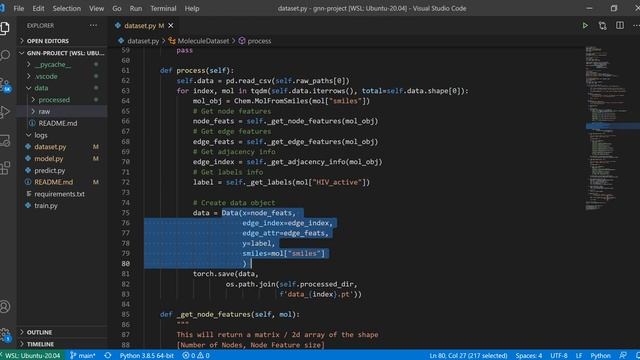
Task: Open problems errors and warnings indicator
Action: click(x=196, y=356)
